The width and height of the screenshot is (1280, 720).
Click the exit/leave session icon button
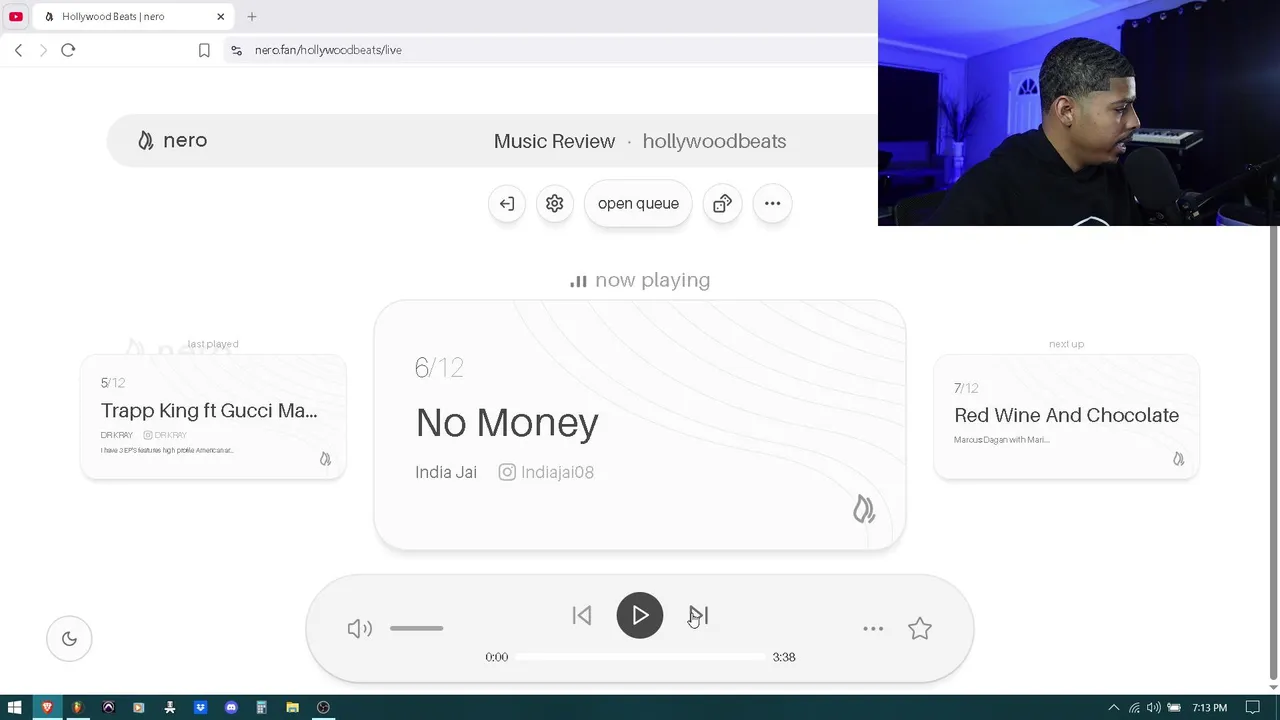(507, 204)
